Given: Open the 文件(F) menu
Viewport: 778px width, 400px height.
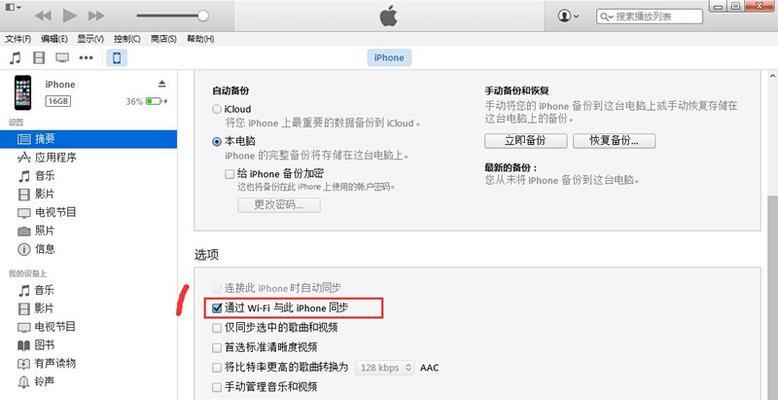Looking at the screenshot, I should [18, 39].
